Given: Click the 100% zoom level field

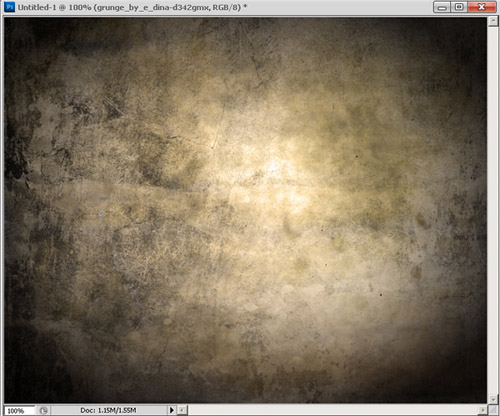Looking at the screenshot, I should tap(19, 411).
